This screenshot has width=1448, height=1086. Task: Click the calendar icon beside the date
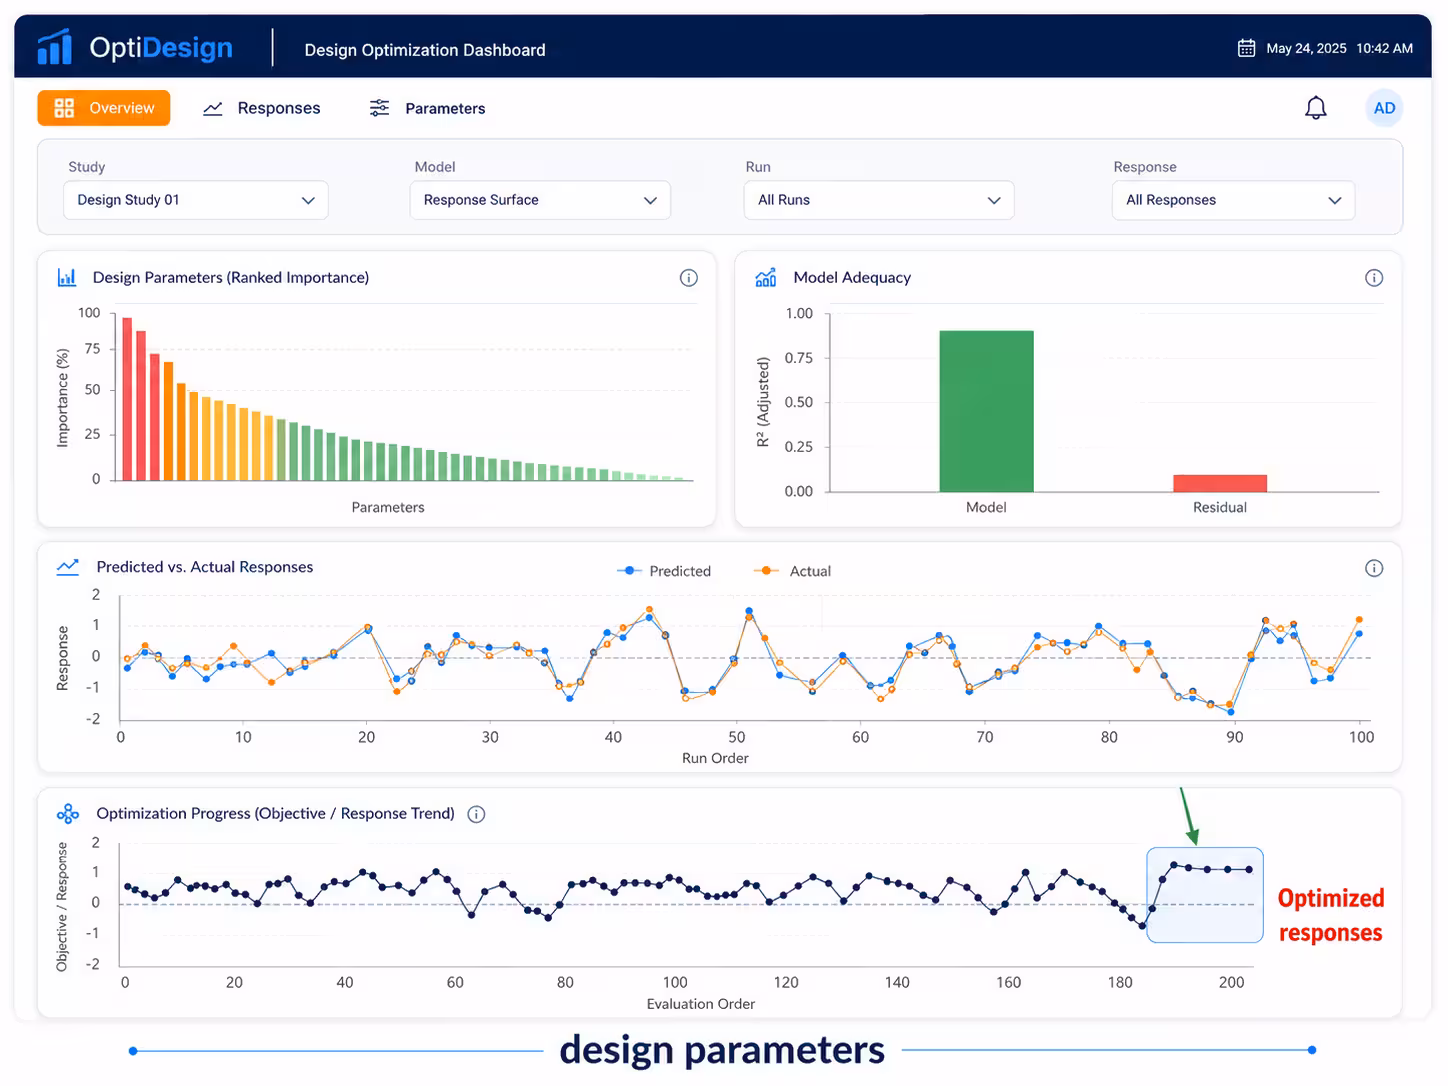point(1246,48)
